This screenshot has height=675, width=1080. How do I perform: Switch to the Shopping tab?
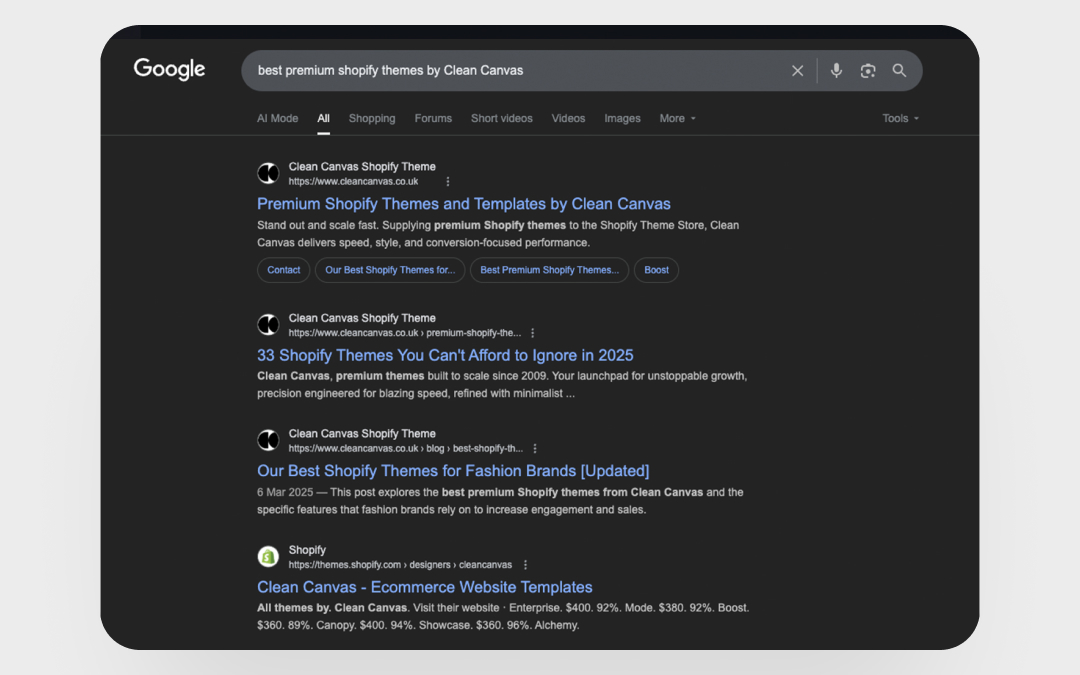[x=372, y=118]
